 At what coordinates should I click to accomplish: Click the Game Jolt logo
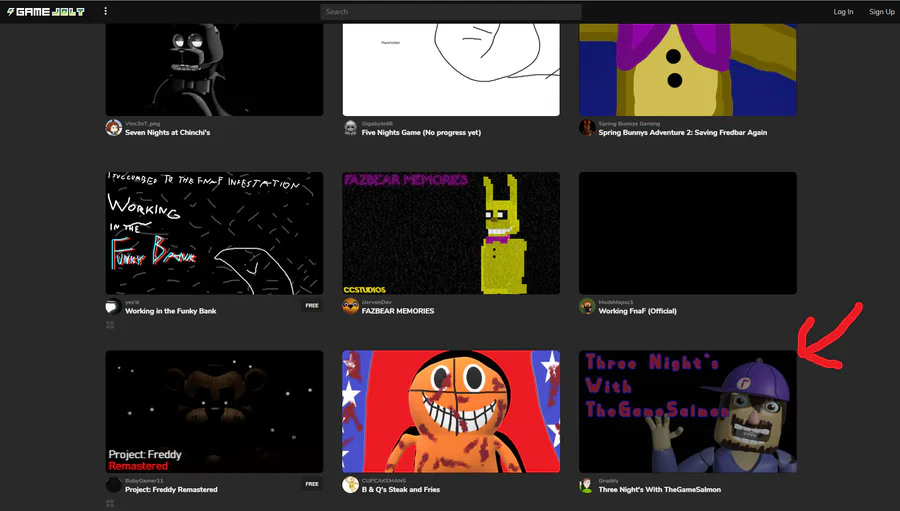pyautogui.click(x=45, y=11)
